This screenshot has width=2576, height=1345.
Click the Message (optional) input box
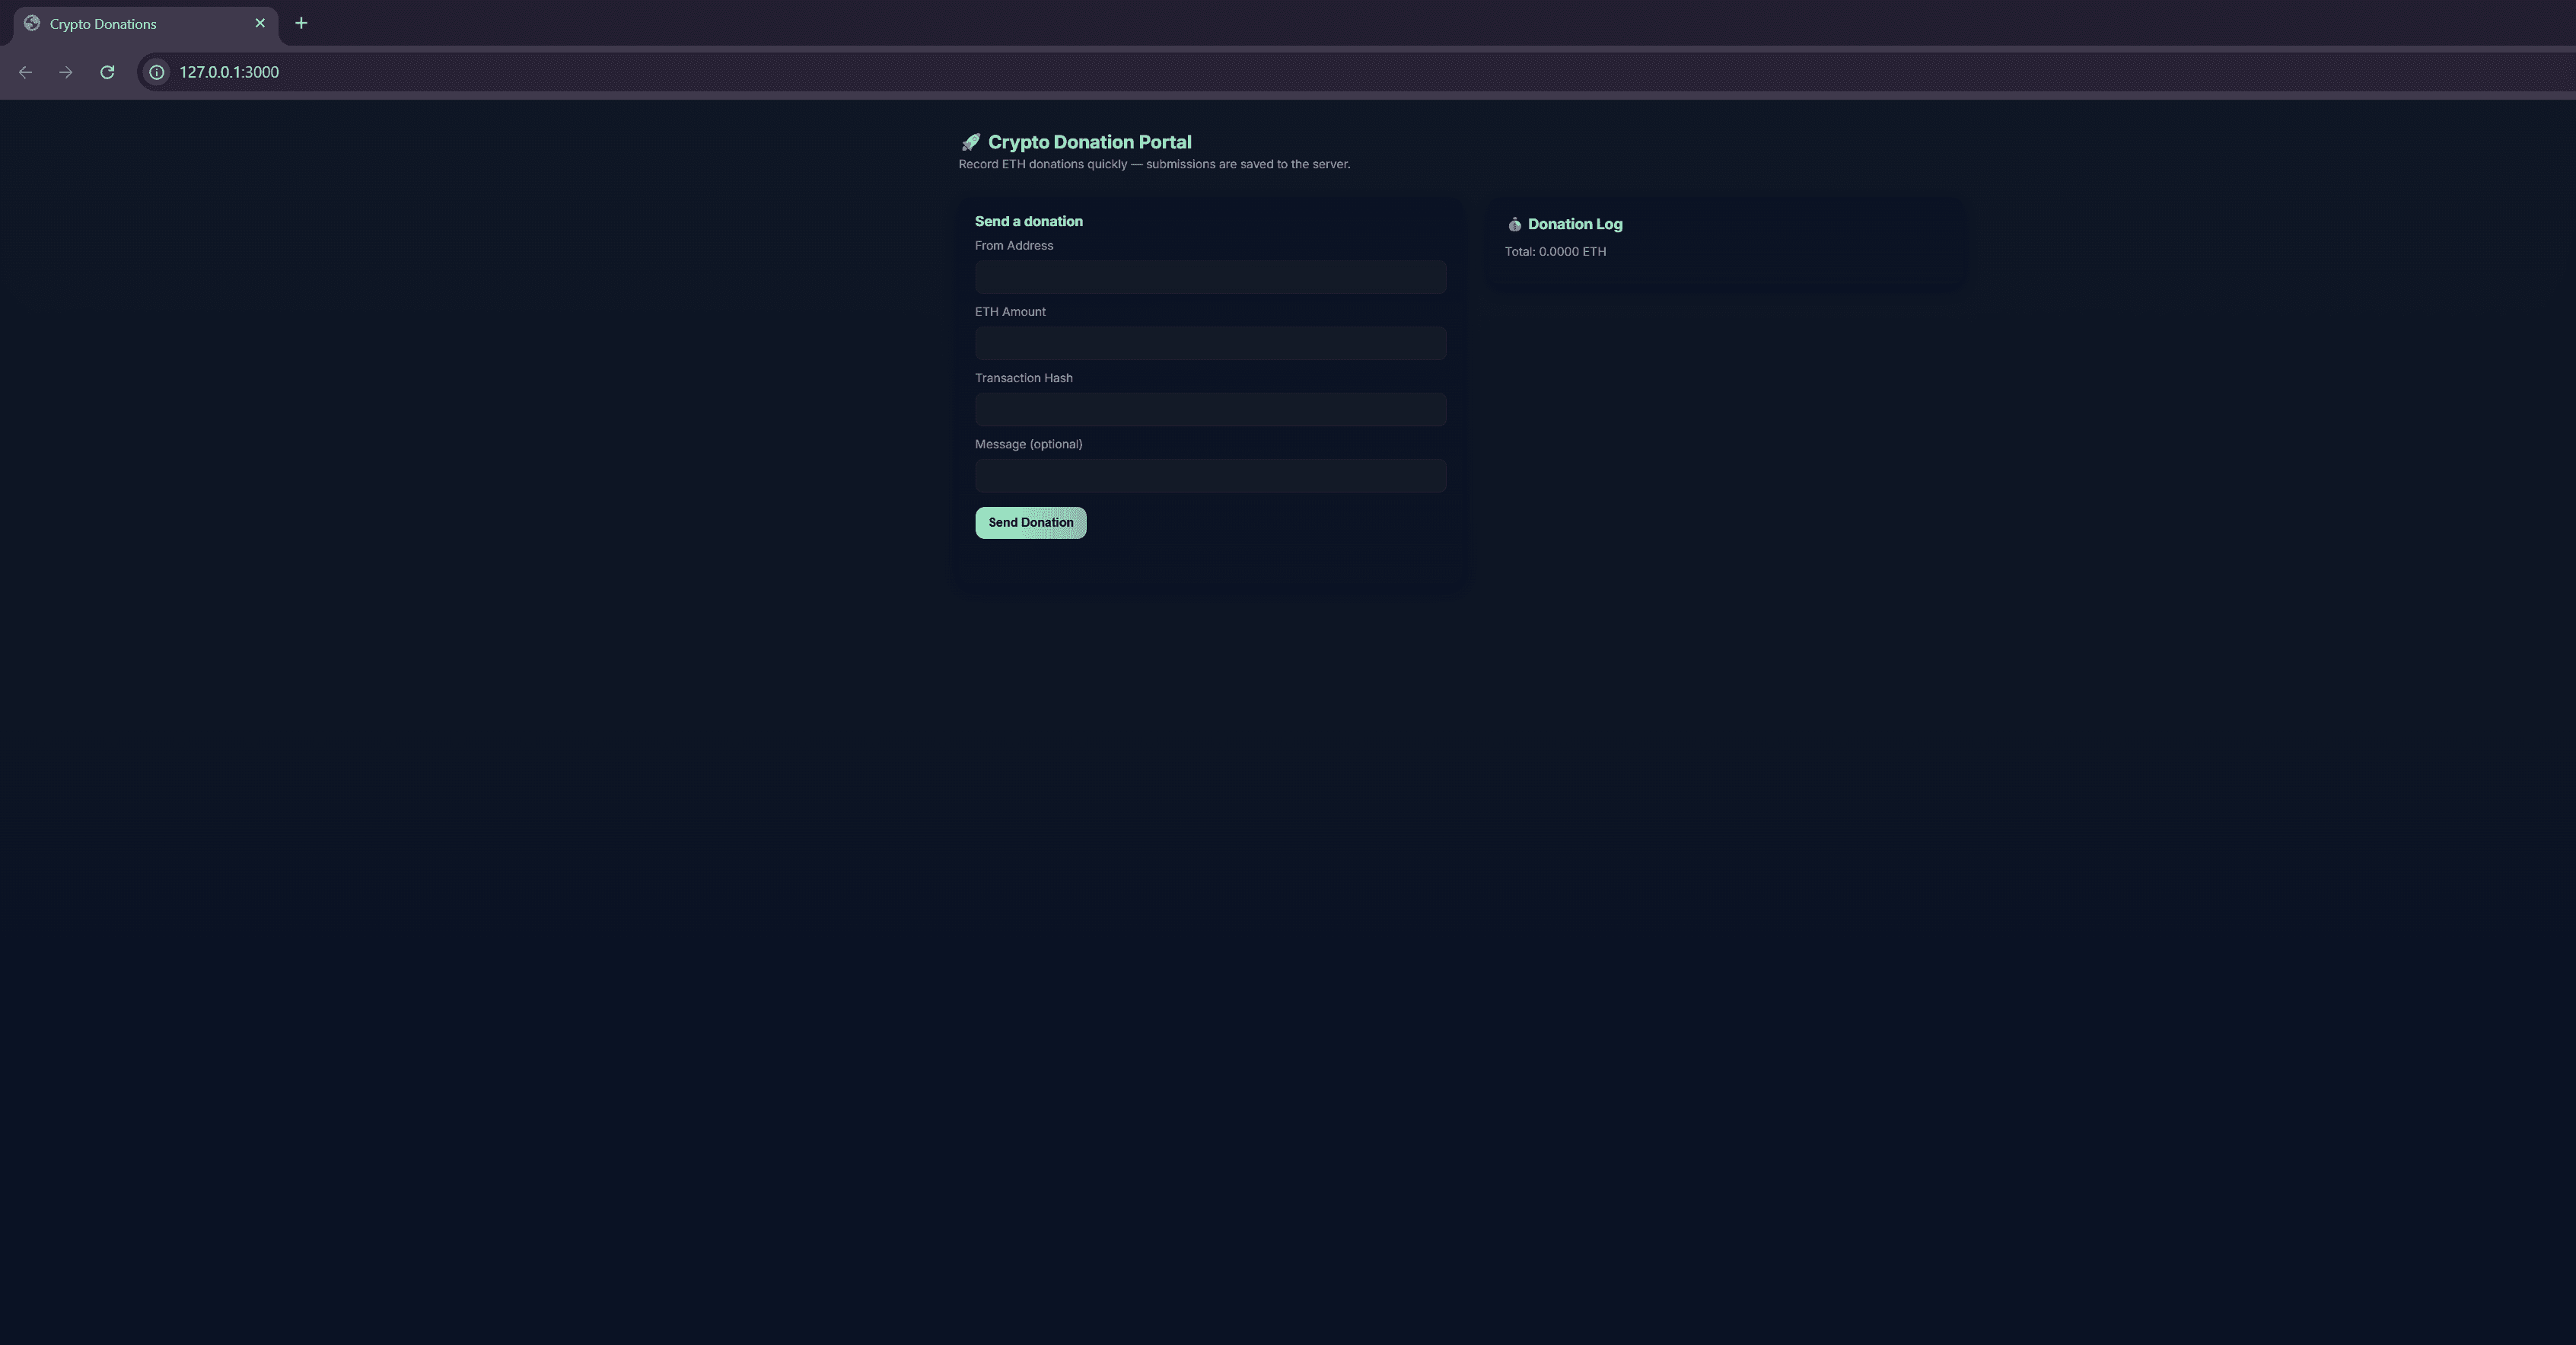(1210, 475)
